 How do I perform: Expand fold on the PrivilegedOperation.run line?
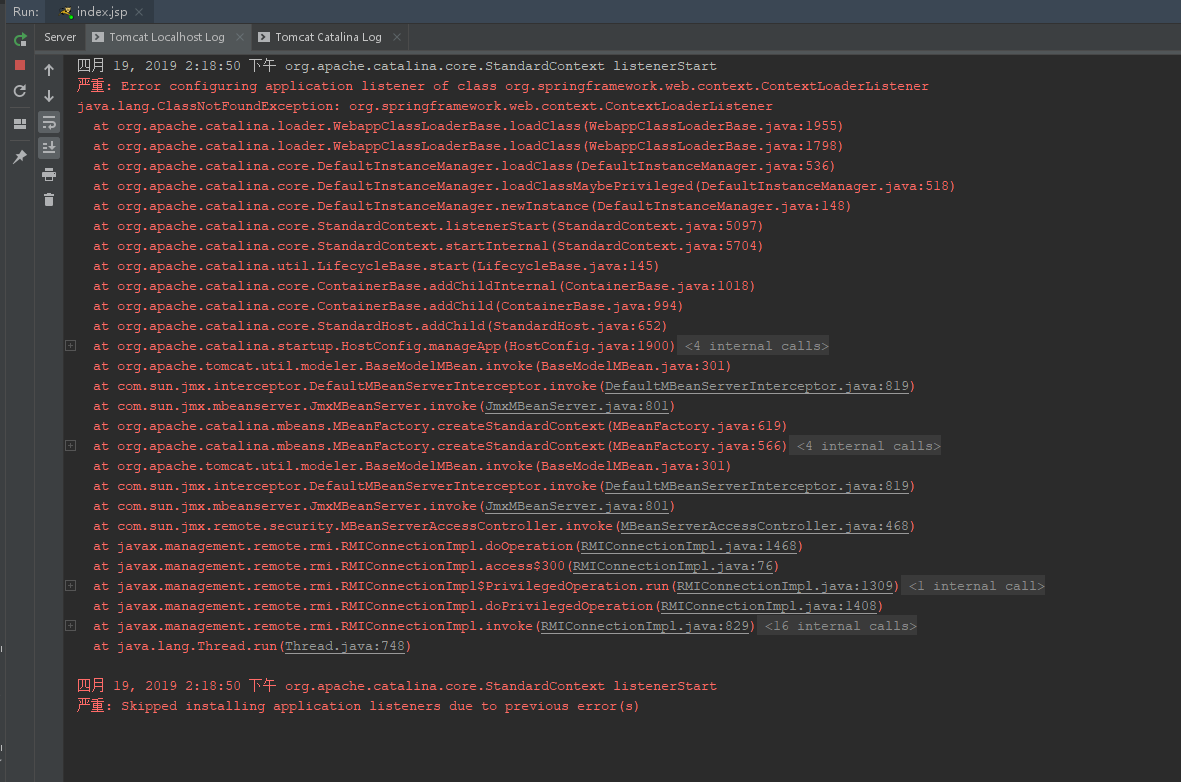click(x=71, y=586)
